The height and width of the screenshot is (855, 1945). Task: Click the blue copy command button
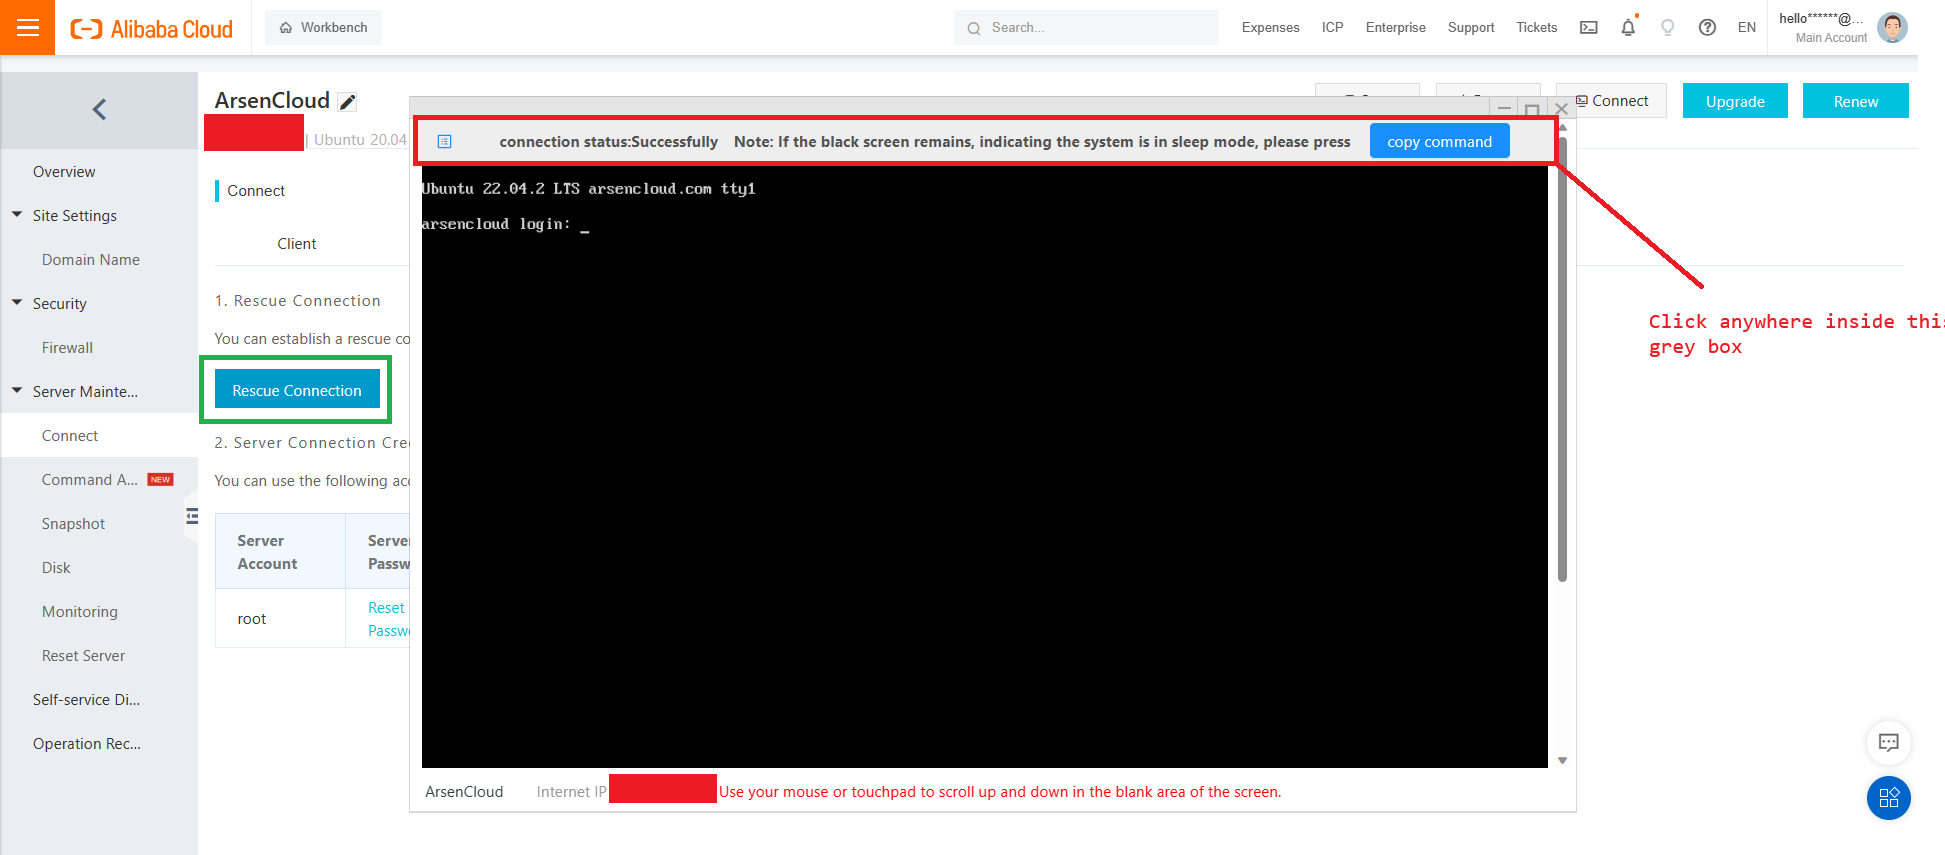[x=1439, y=142]
